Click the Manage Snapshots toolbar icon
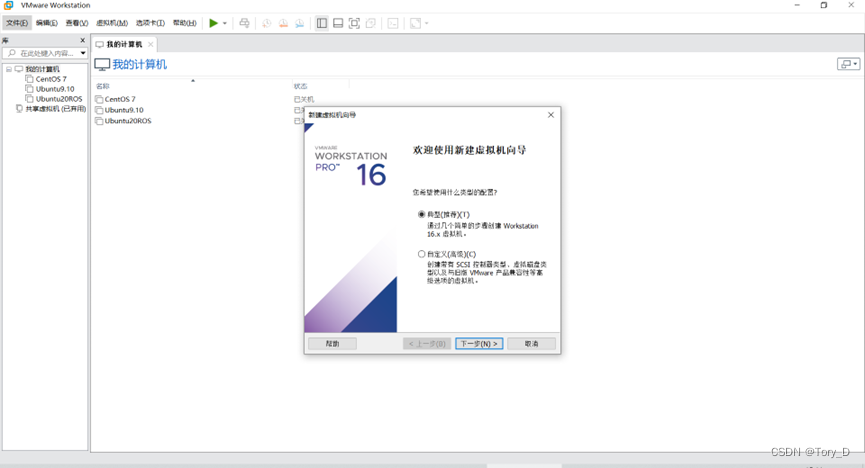The image size is (865, 468). [300, 23]
